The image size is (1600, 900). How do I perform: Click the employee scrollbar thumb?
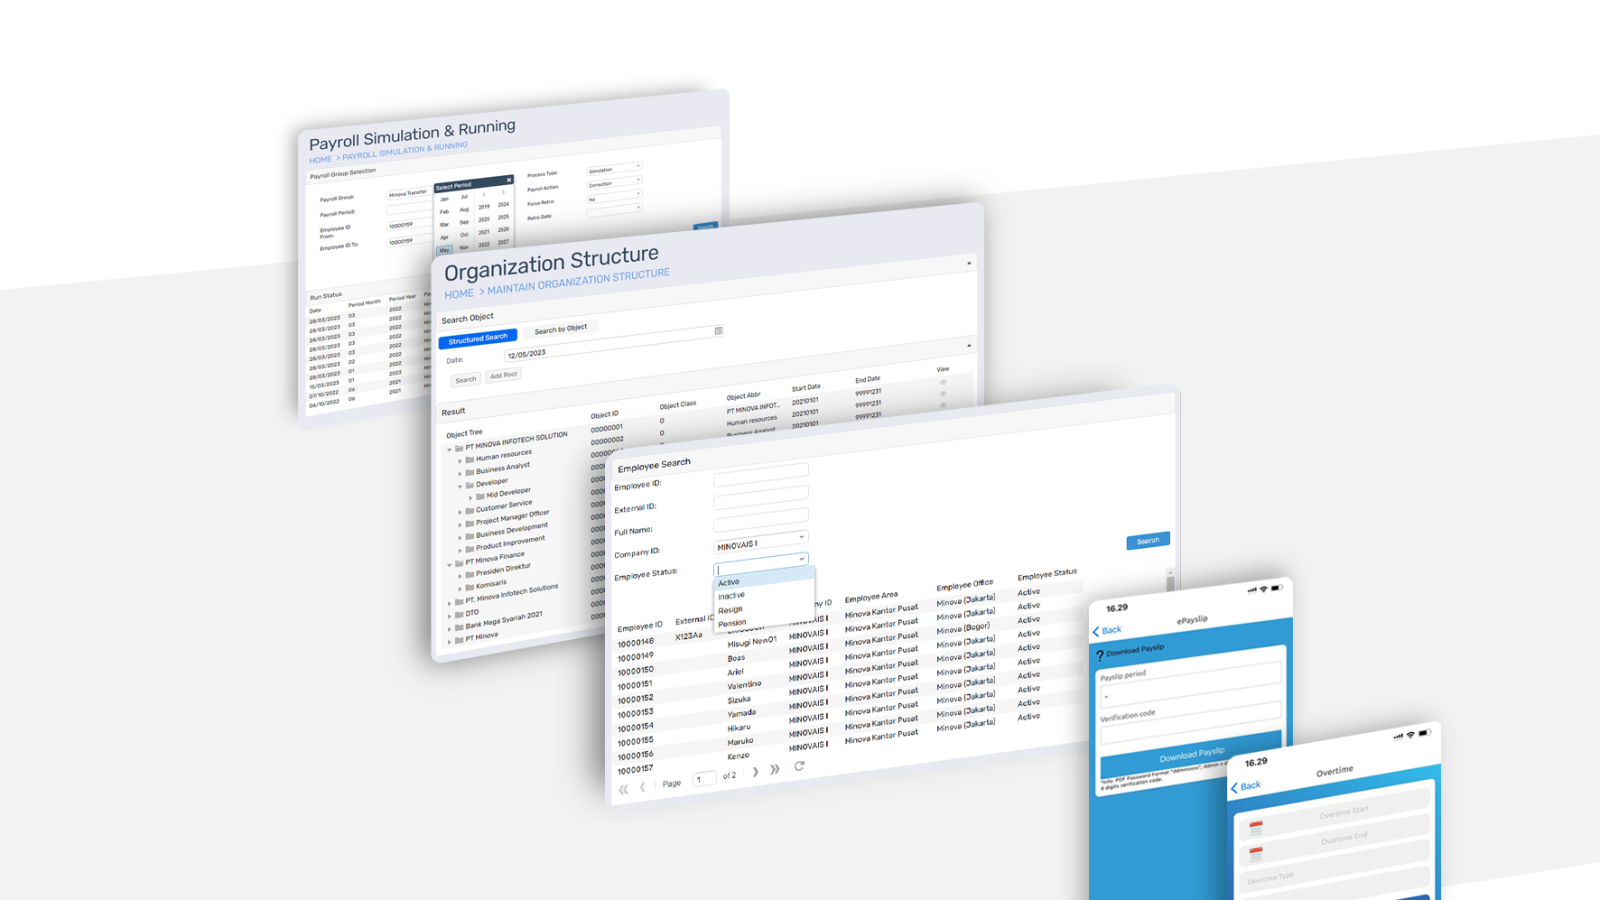click(1170, 582)
